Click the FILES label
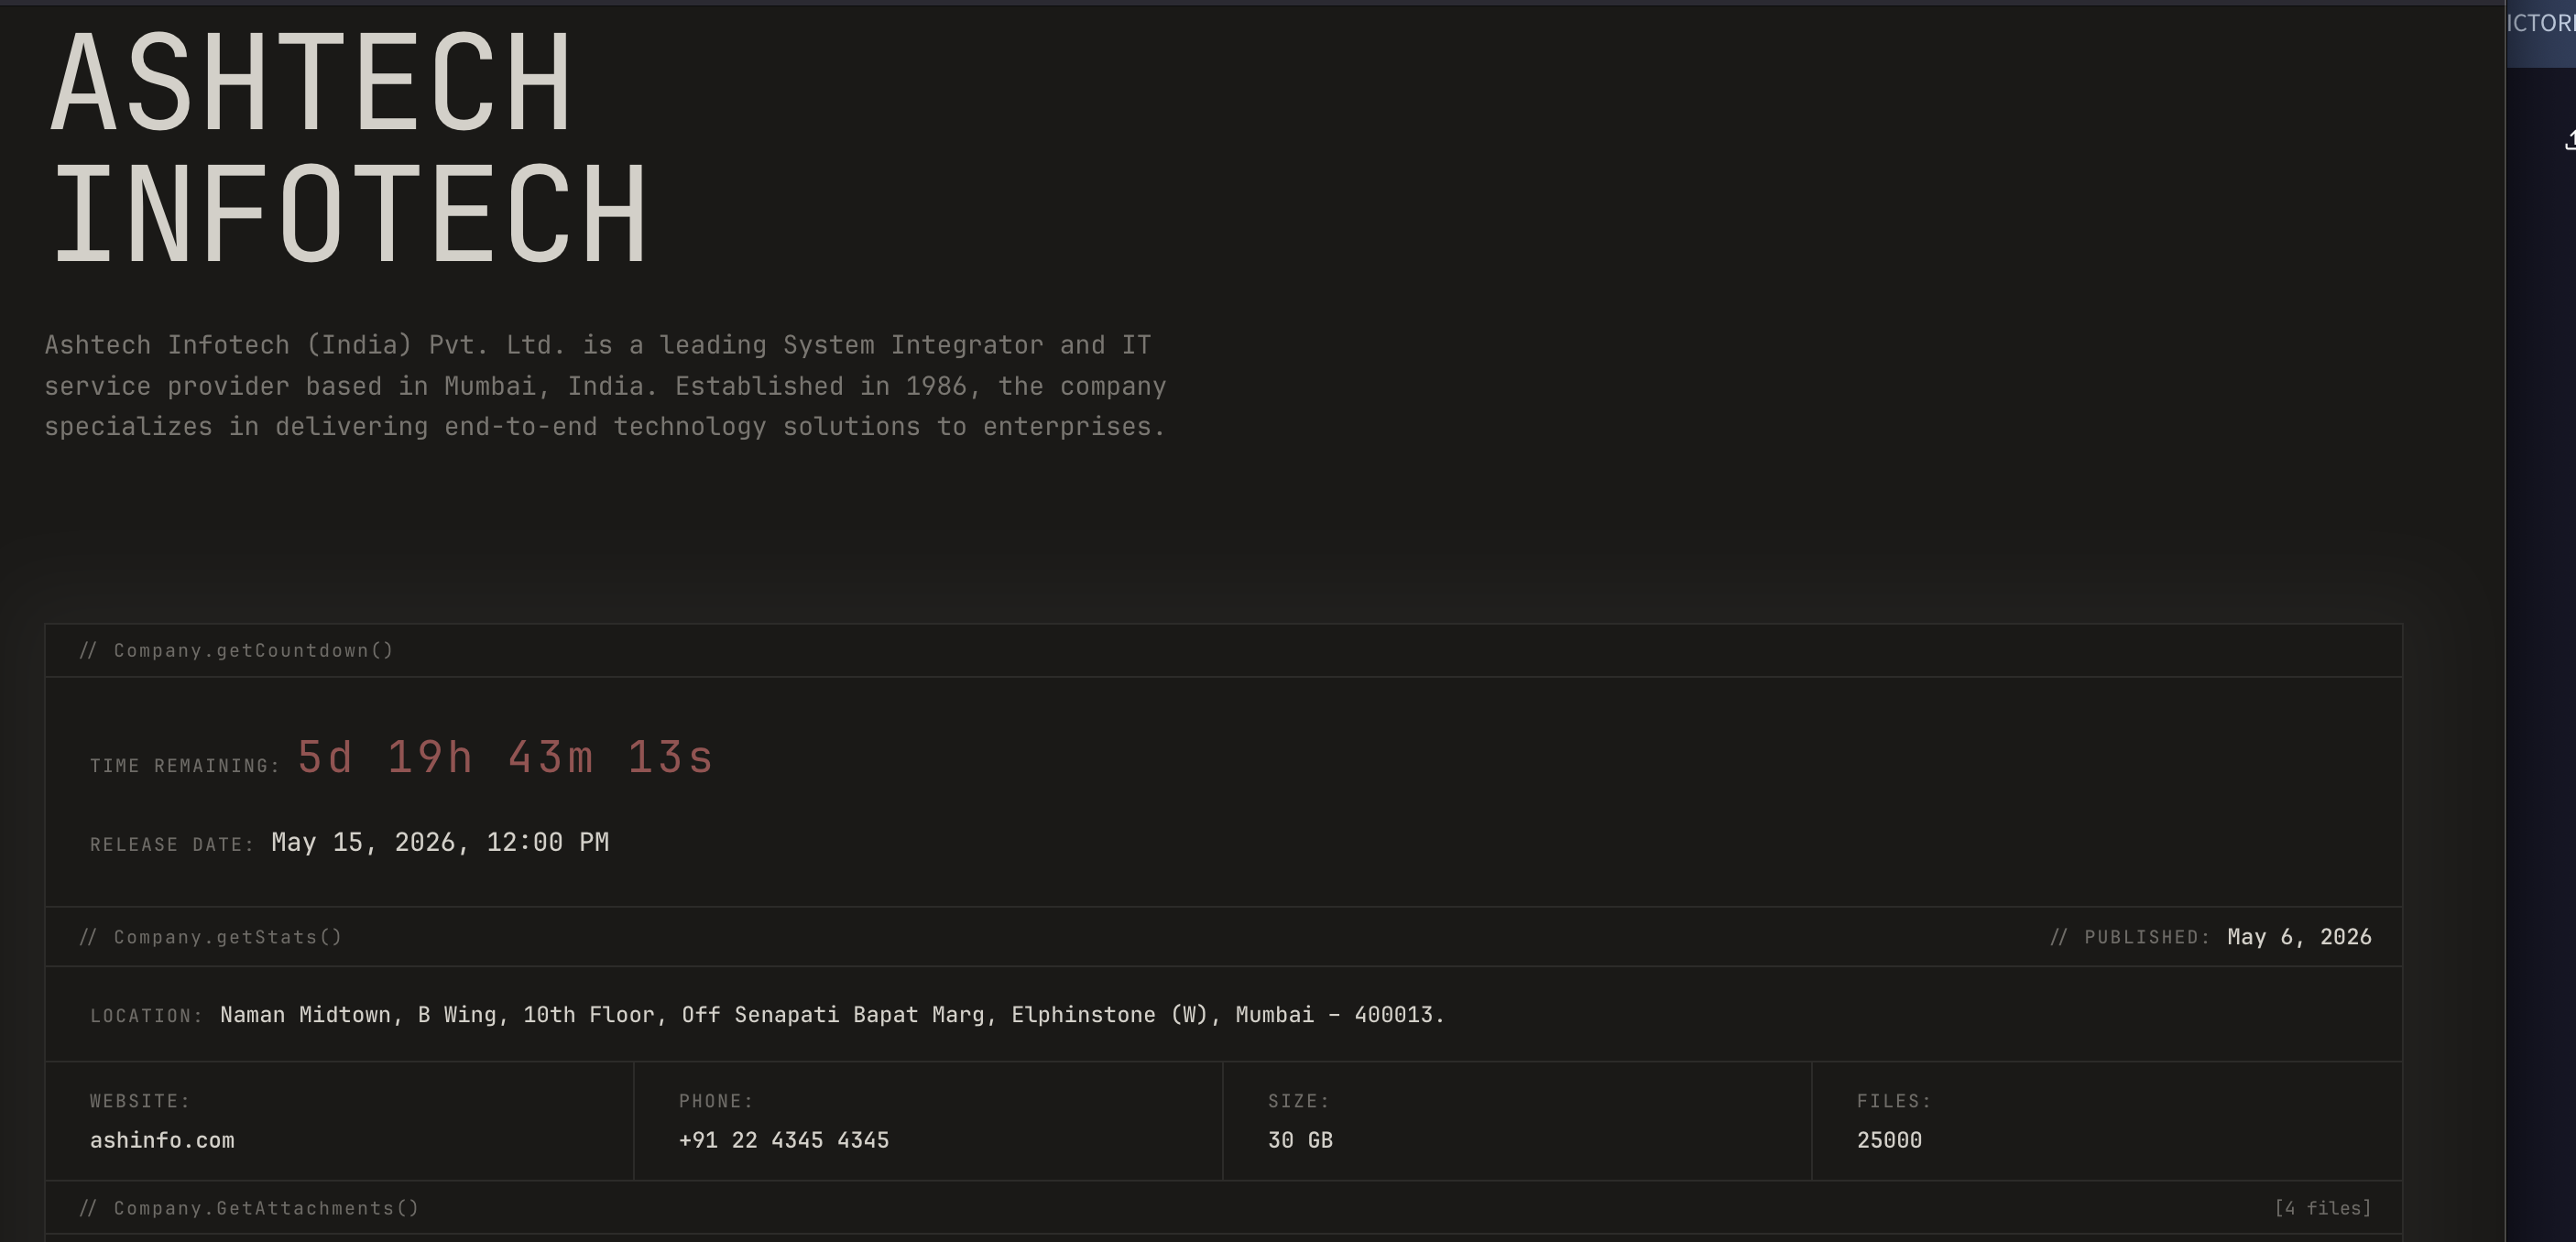This screenshot has height=1242, width=2576. [1894, 1101]
